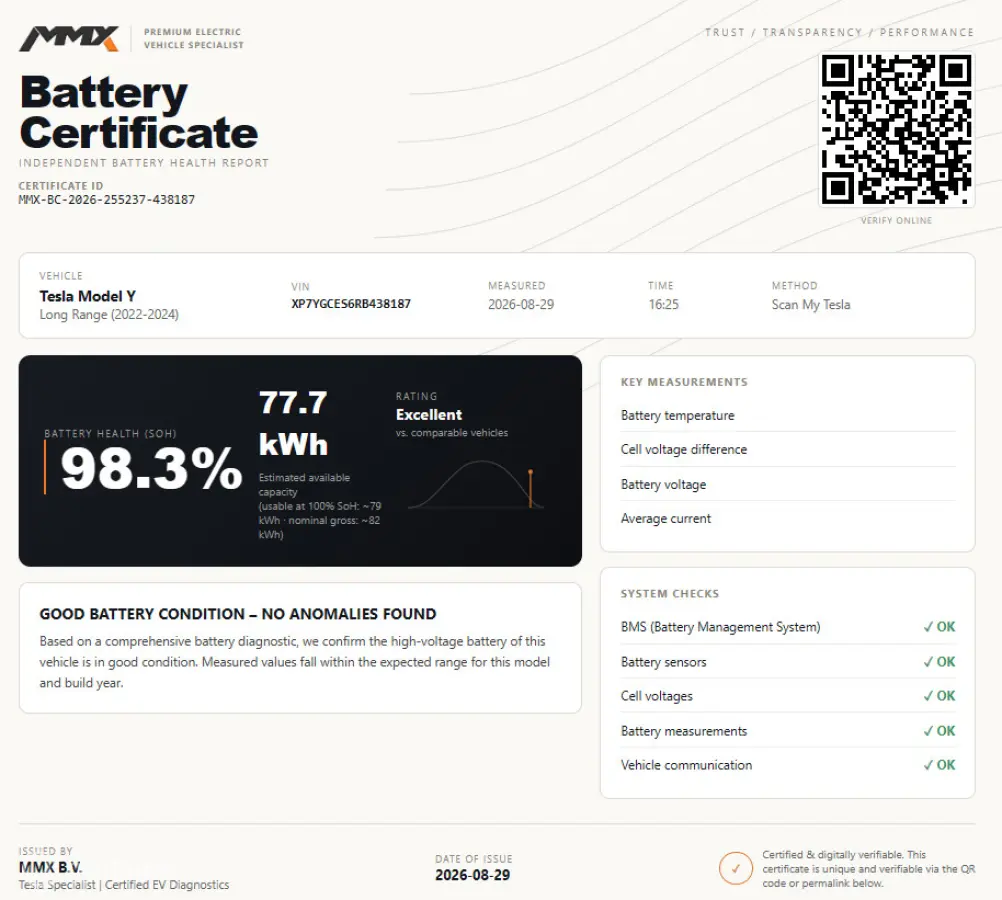The height and width of the screenshot is (900, 1002).
Task: Click the Battery temperature row
Action: pyautogui.click(x=788, y=415)
